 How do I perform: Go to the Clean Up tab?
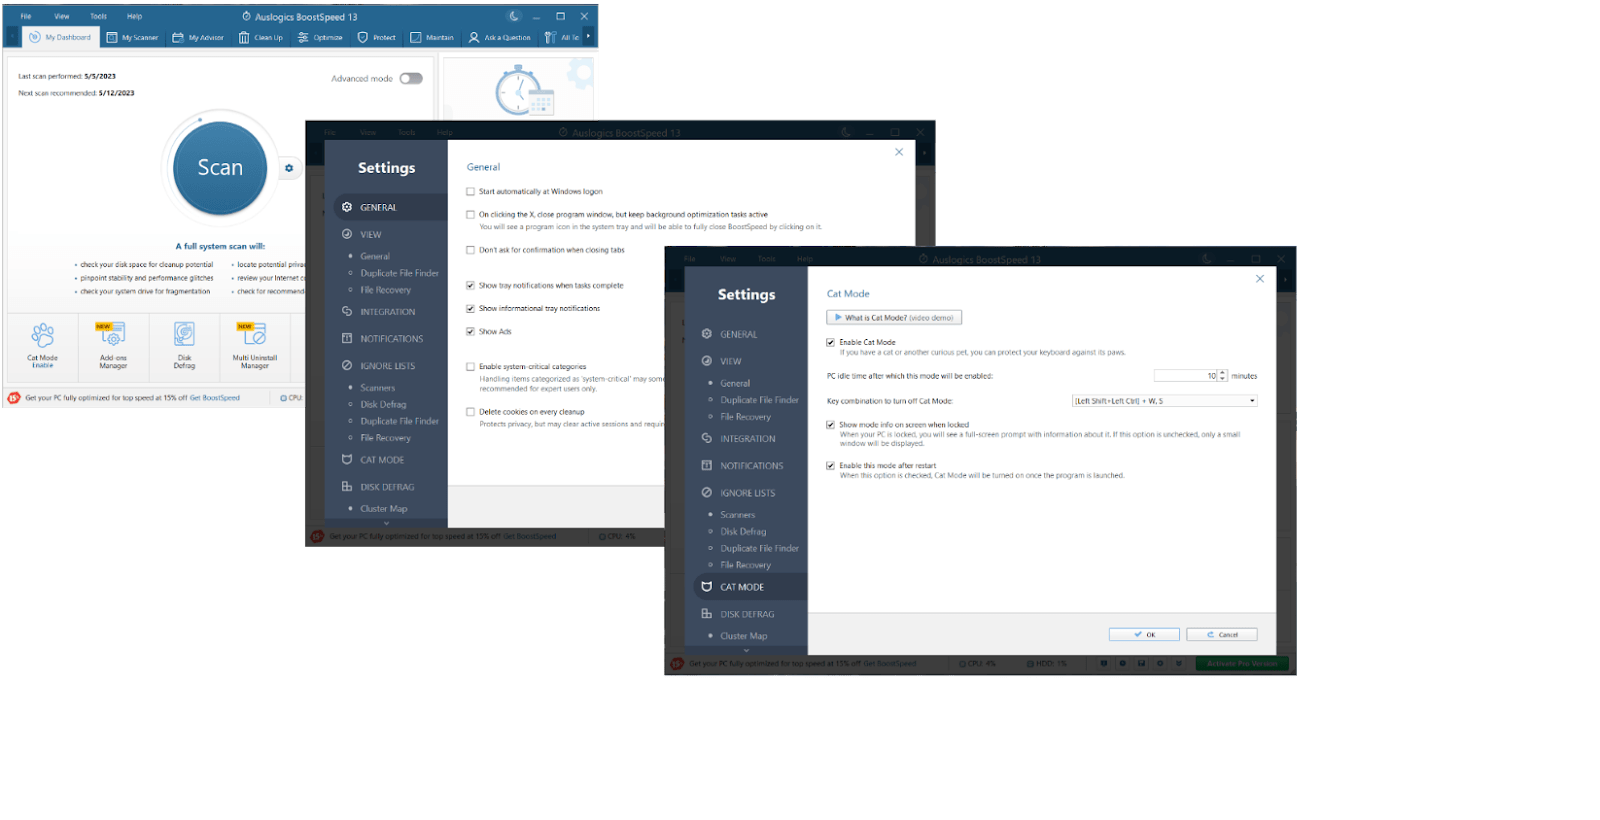[261, 37]
